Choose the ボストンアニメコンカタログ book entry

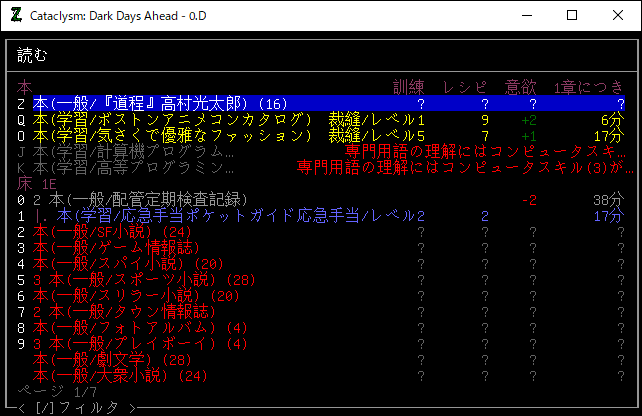click(x=172, y=120)
